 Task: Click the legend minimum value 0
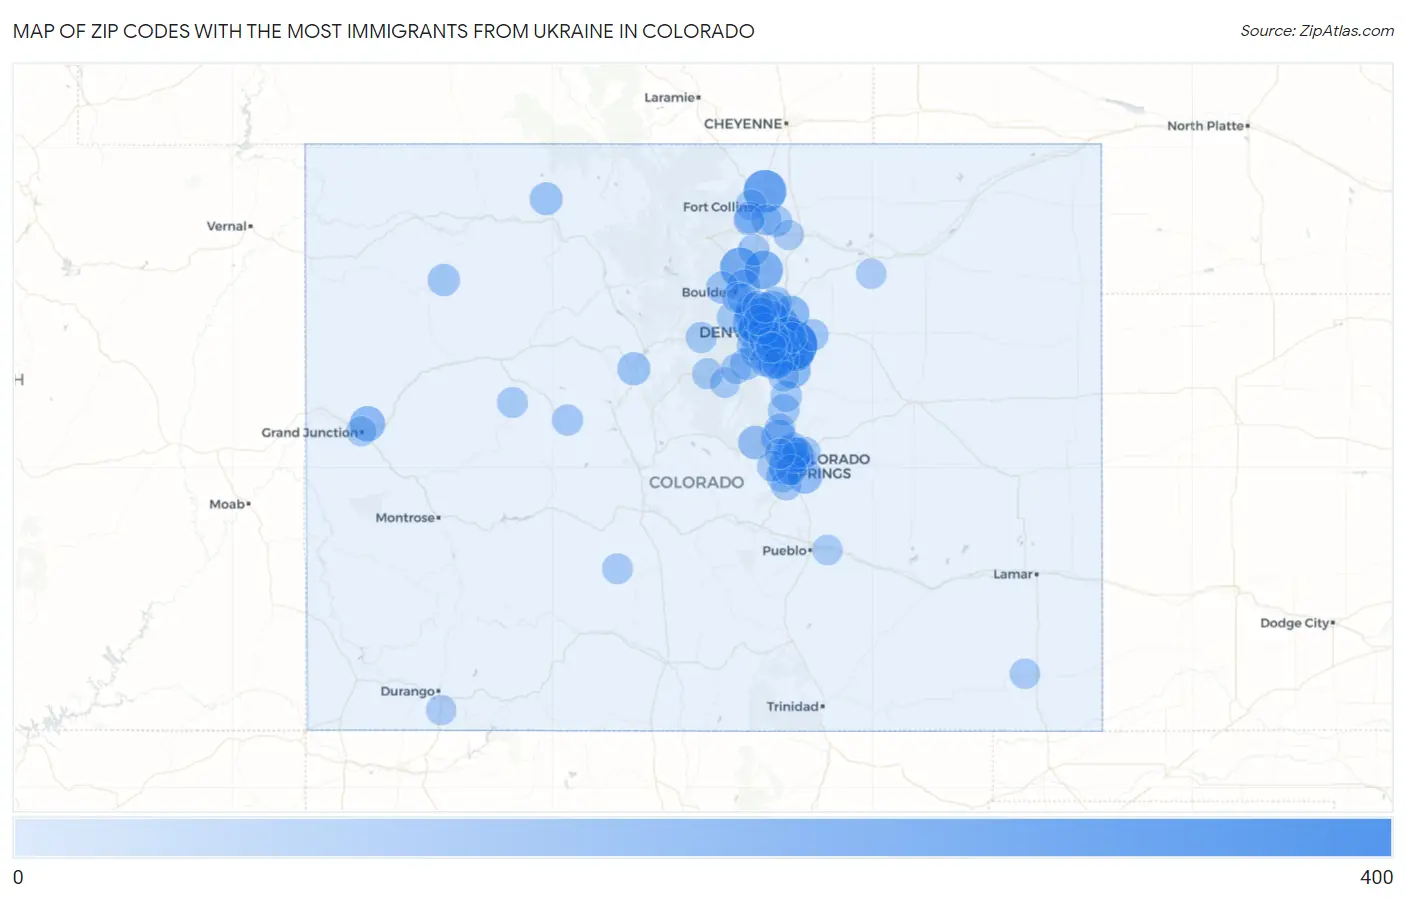click(18, 877)
